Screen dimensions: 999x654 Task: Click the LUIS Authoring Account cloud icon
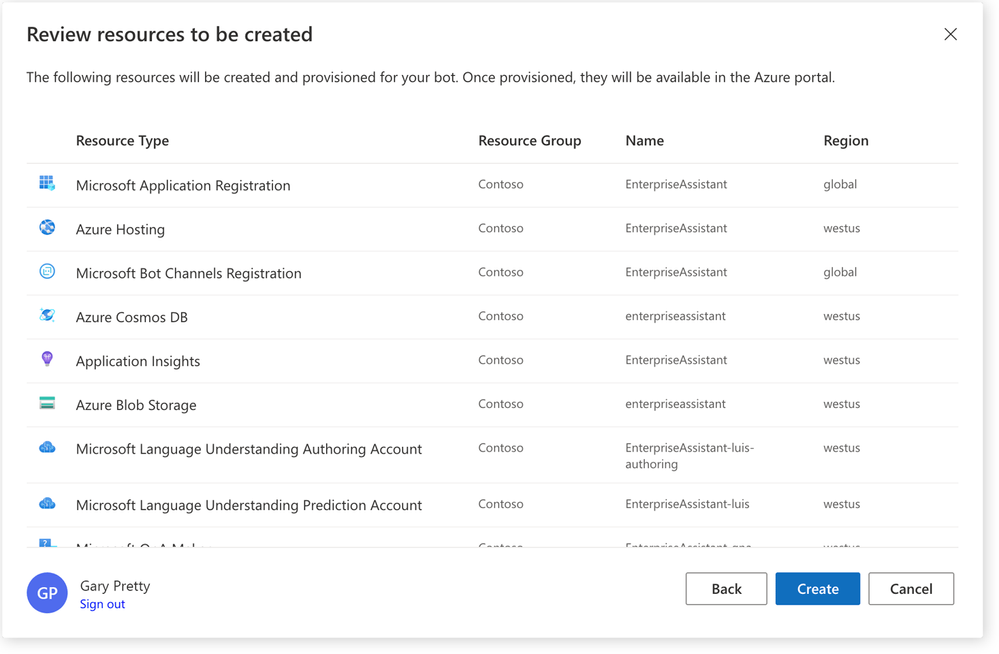coord(47,447)
